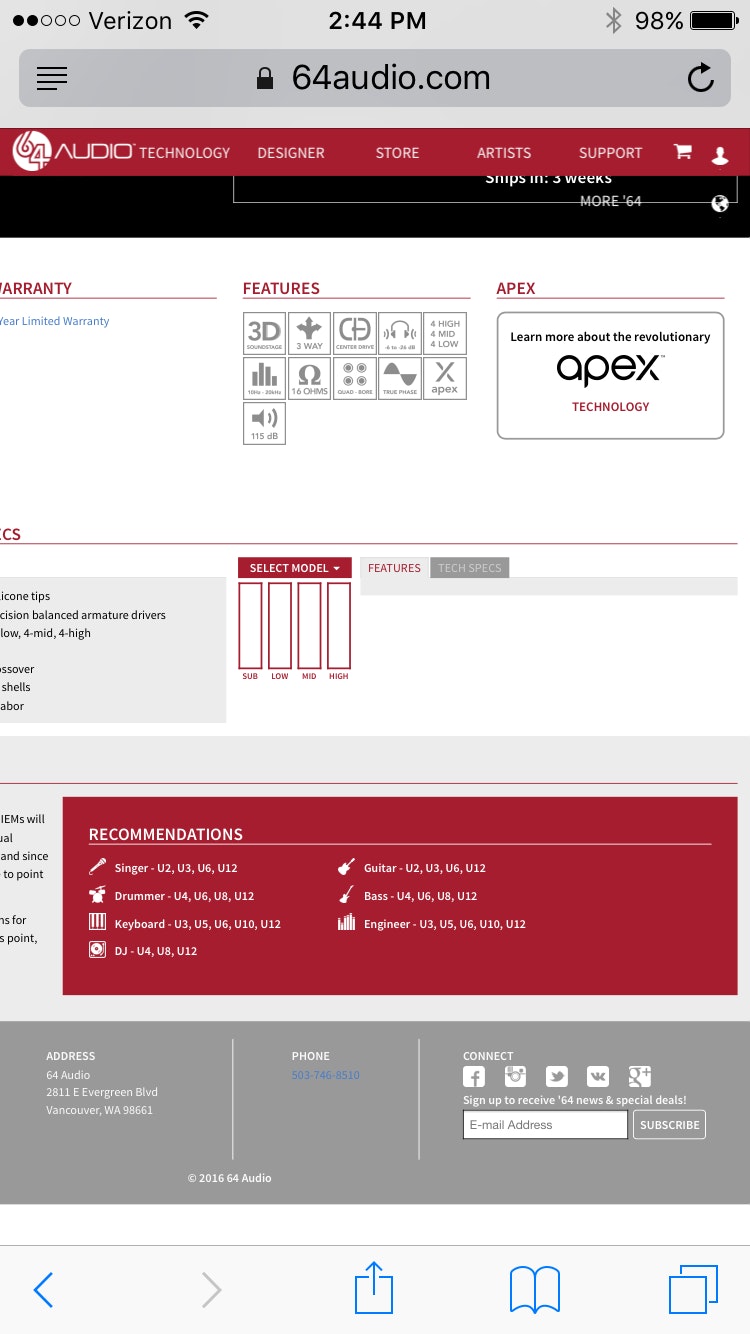
Task: Open the Store menu item
Action: coord(397,153)
